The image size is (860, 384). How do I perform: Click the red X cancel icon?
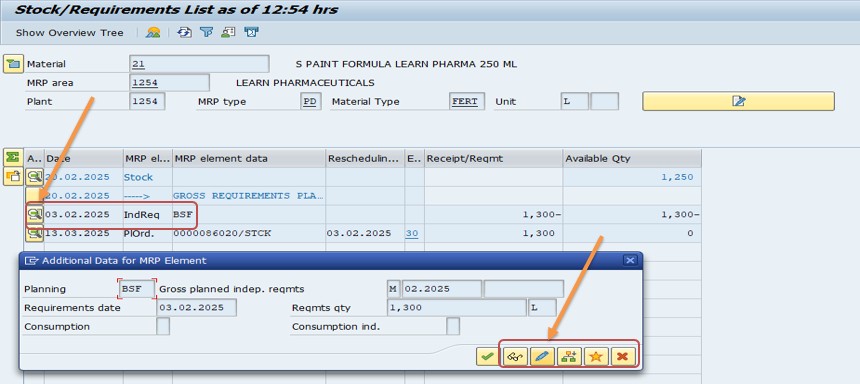click(x=623, y=357)
